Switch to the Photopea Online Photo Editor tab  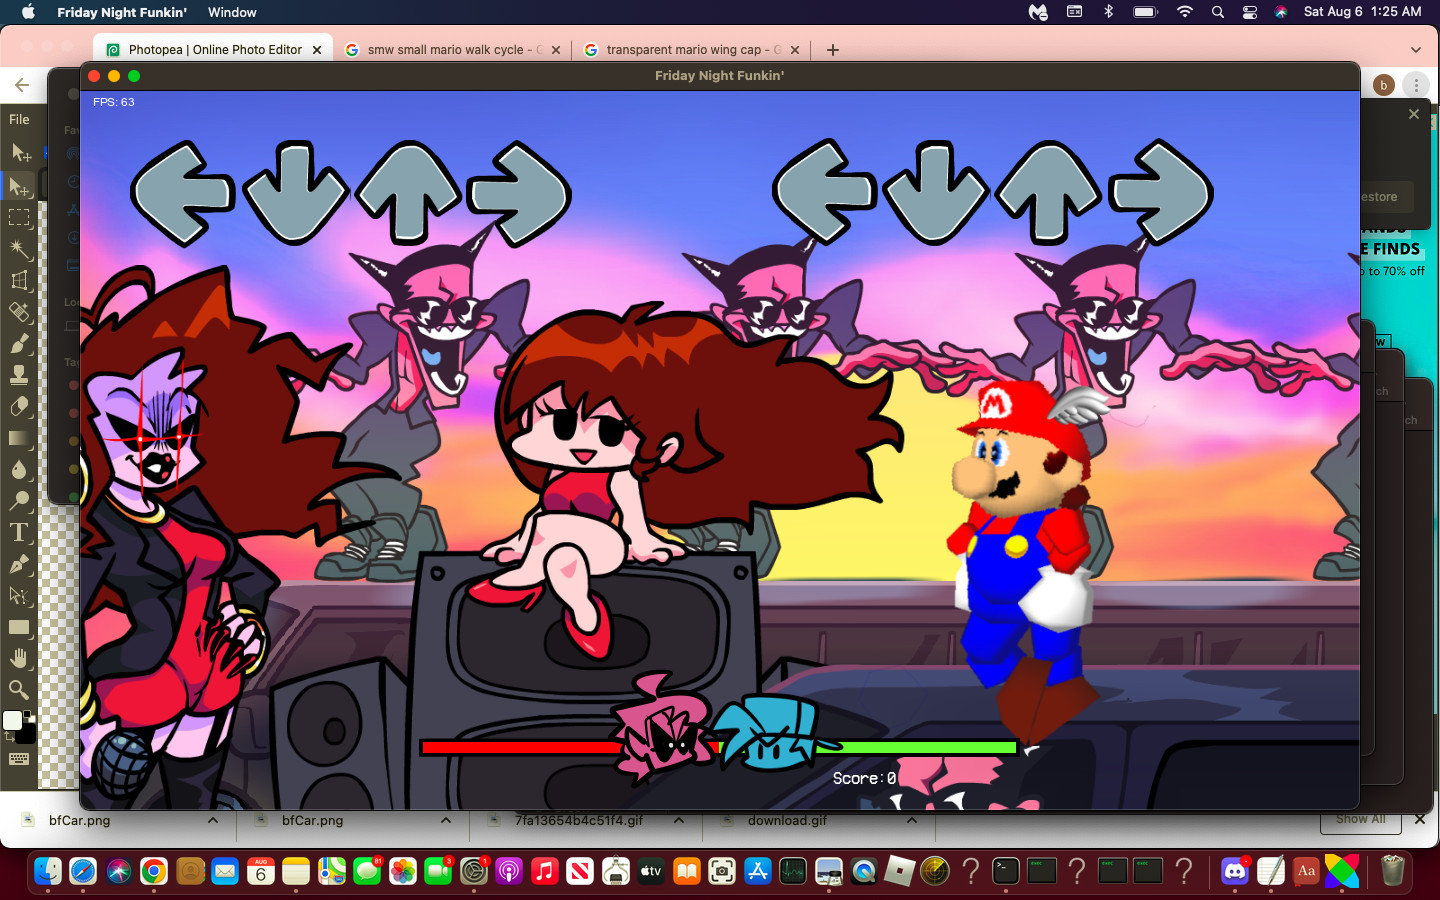click(215, 50)
